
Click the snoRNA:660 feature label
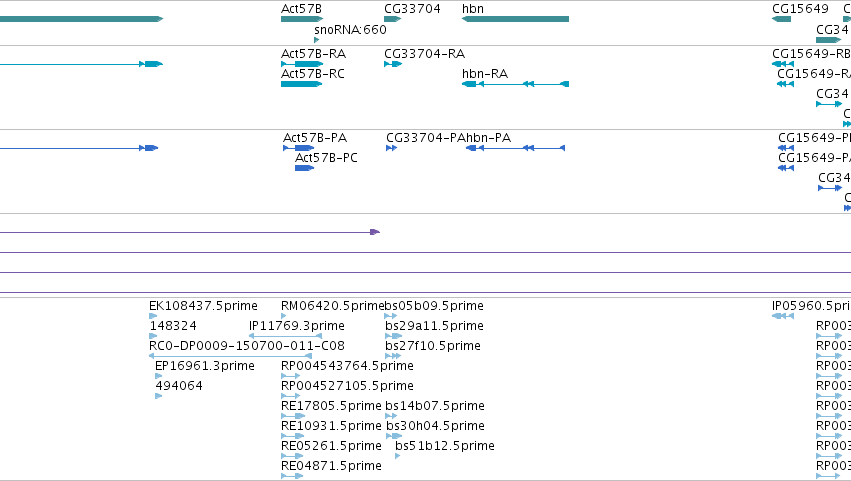[351, 29]
